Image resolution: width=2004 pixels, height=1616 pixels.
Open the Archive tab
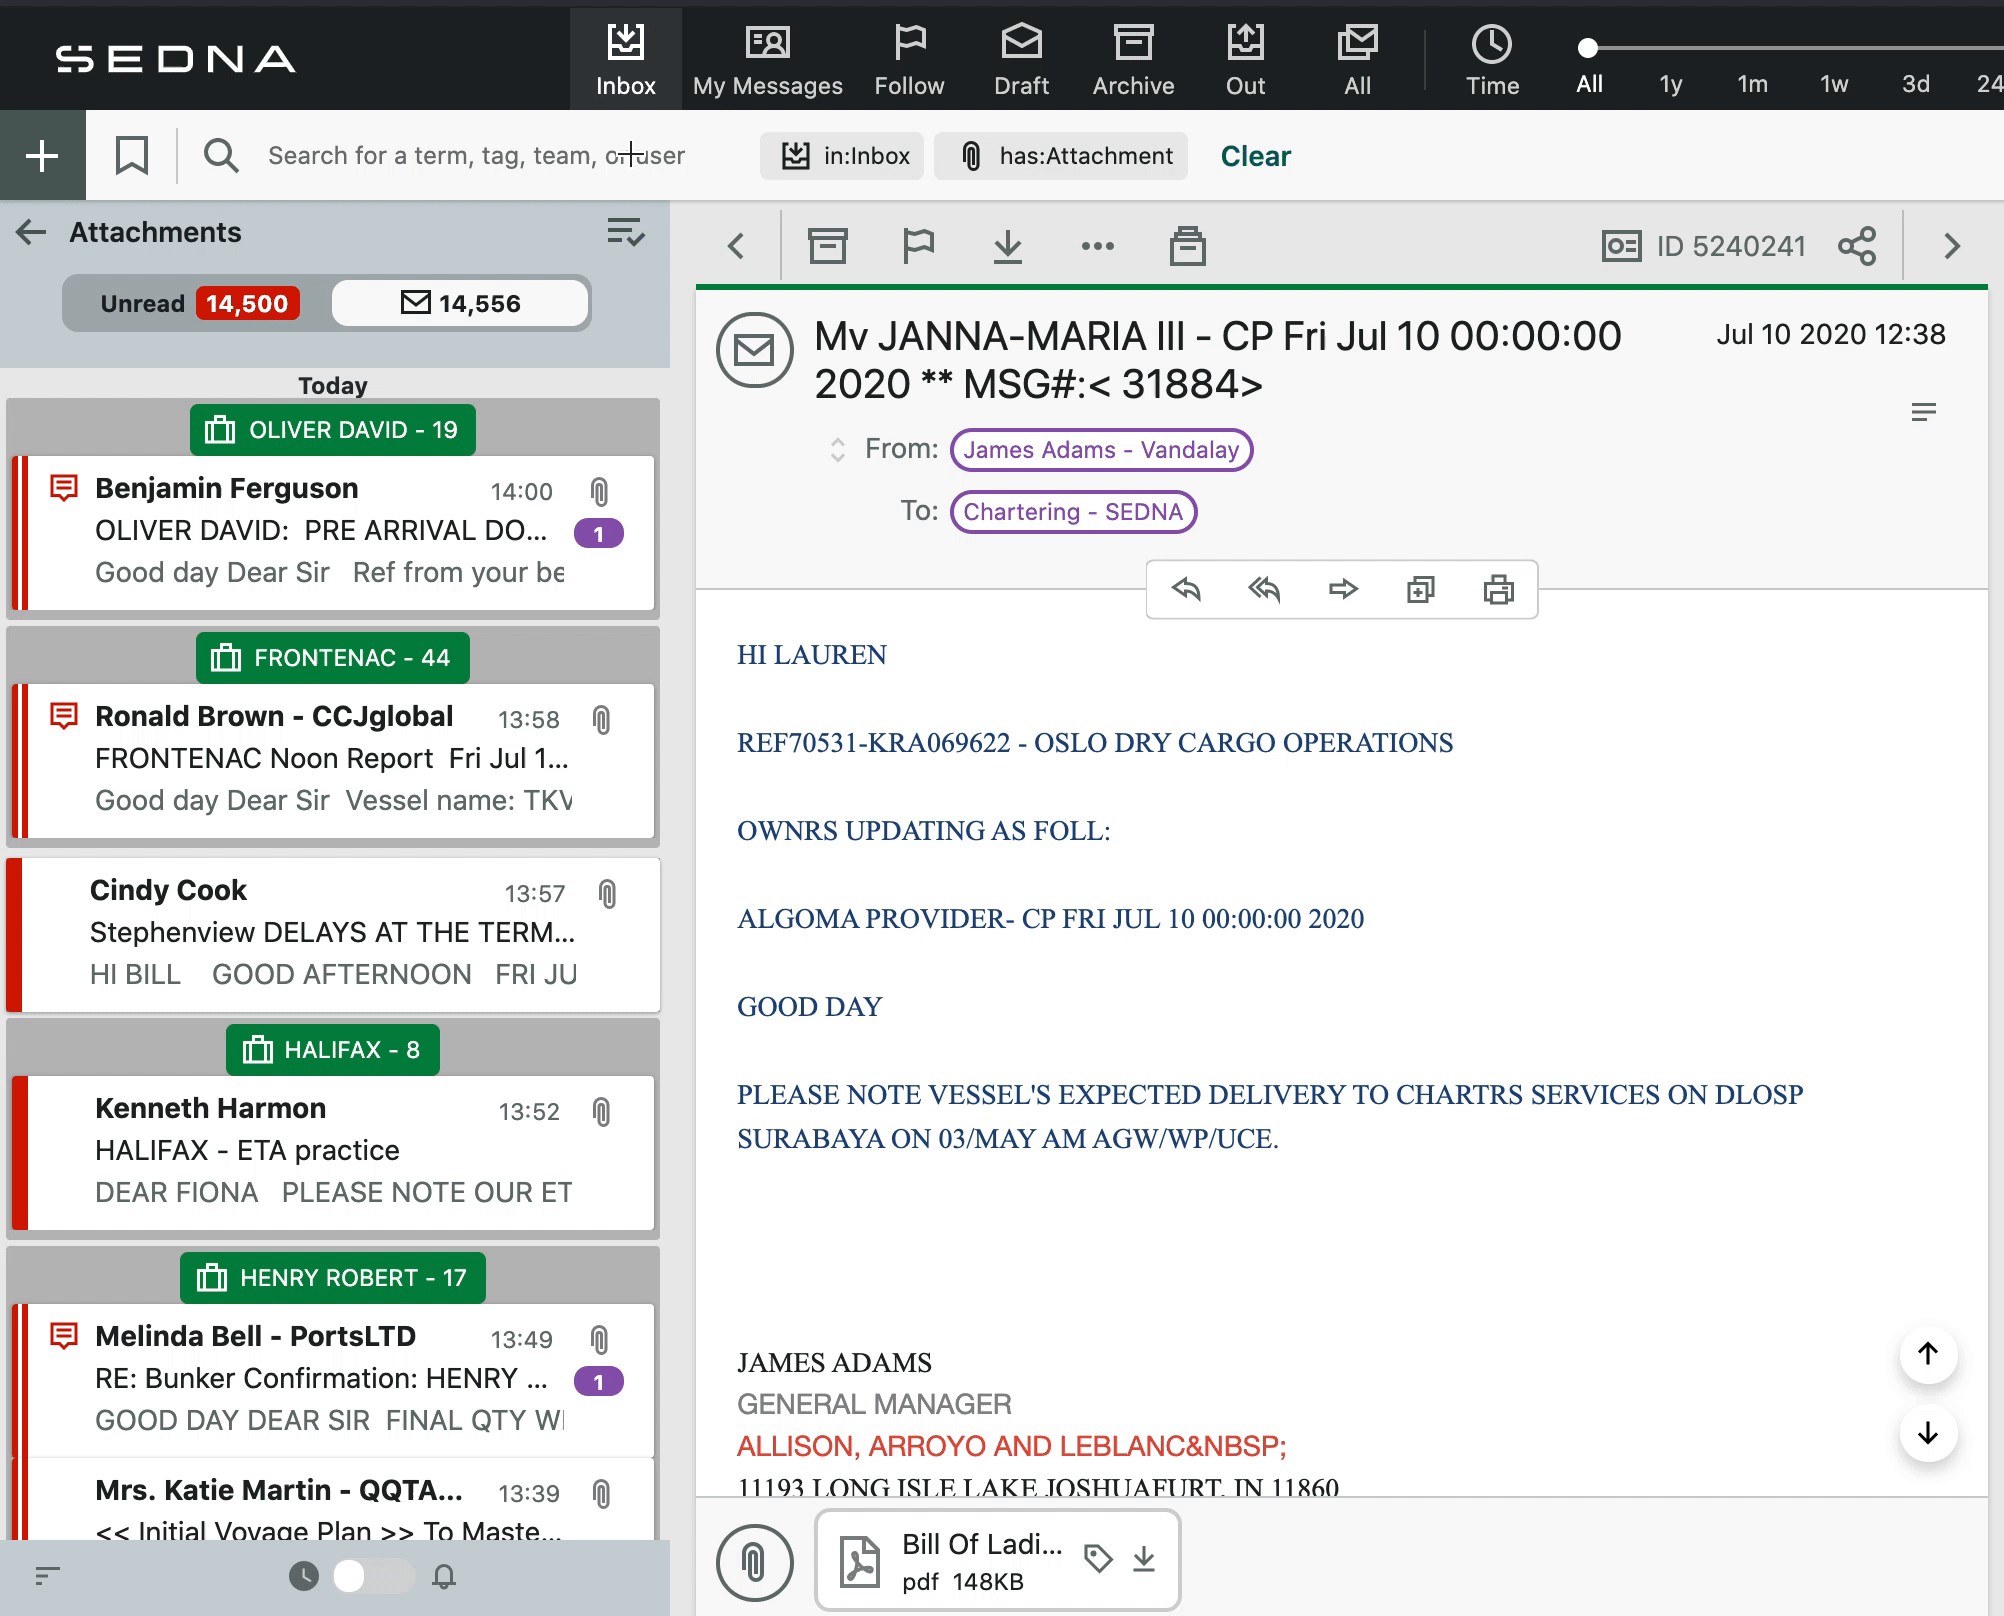1133,59
